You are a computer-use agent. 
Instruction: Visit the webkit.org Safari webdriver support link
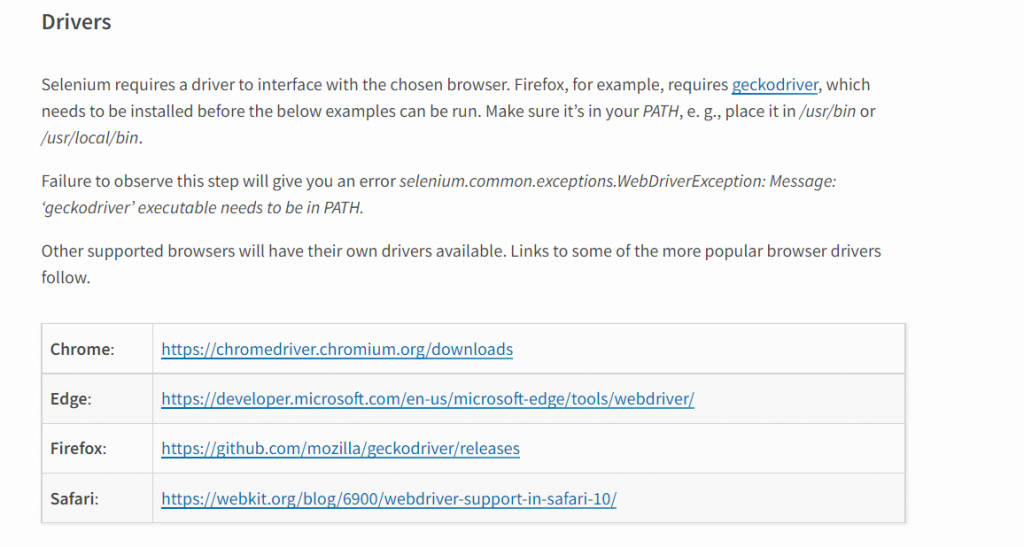[389, 499]
